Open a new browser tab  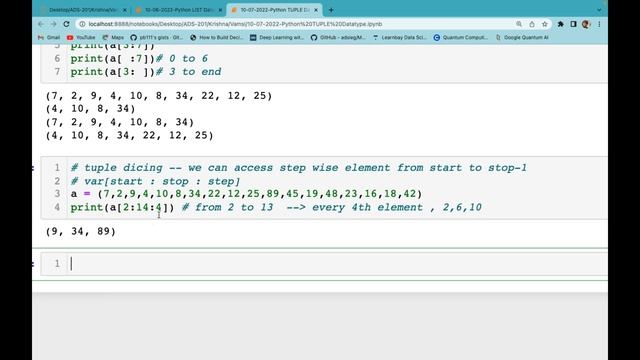331,10
